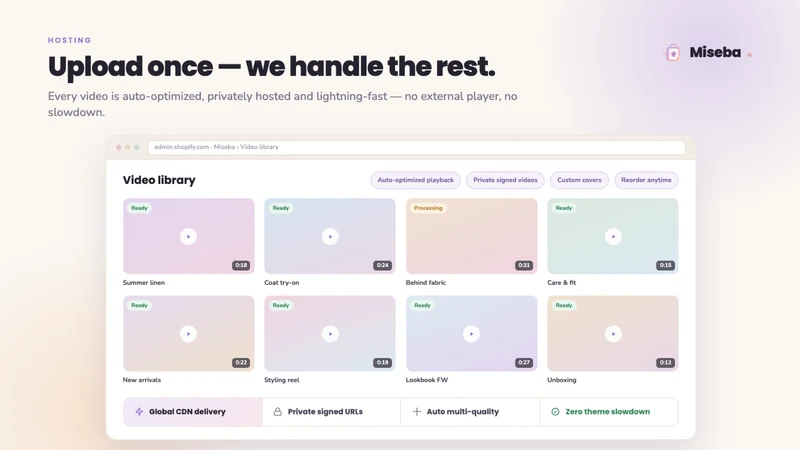
Task: Click the lock icon on Private signed URLs
Action: point(278,412)
